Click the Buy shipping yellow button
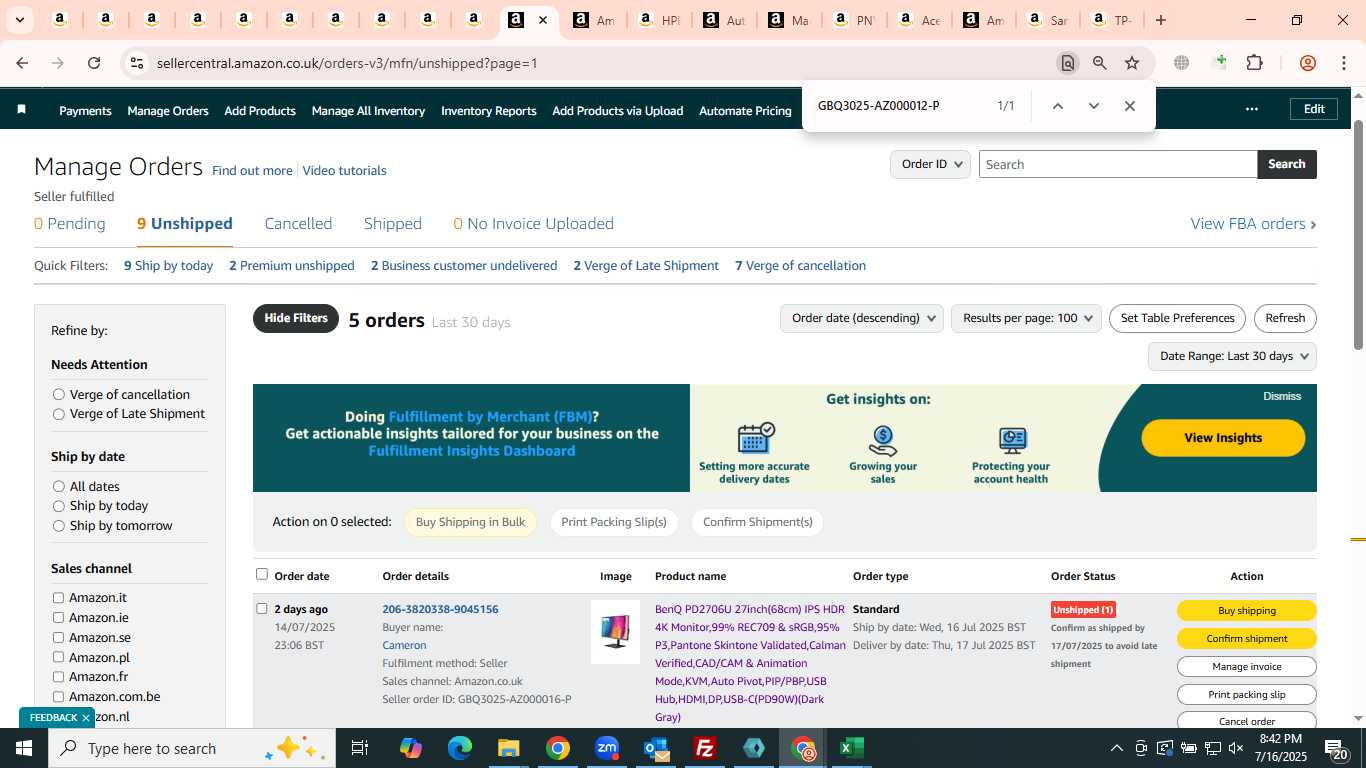Viewport: 1366px width, 768px height. coord(1247,610)
